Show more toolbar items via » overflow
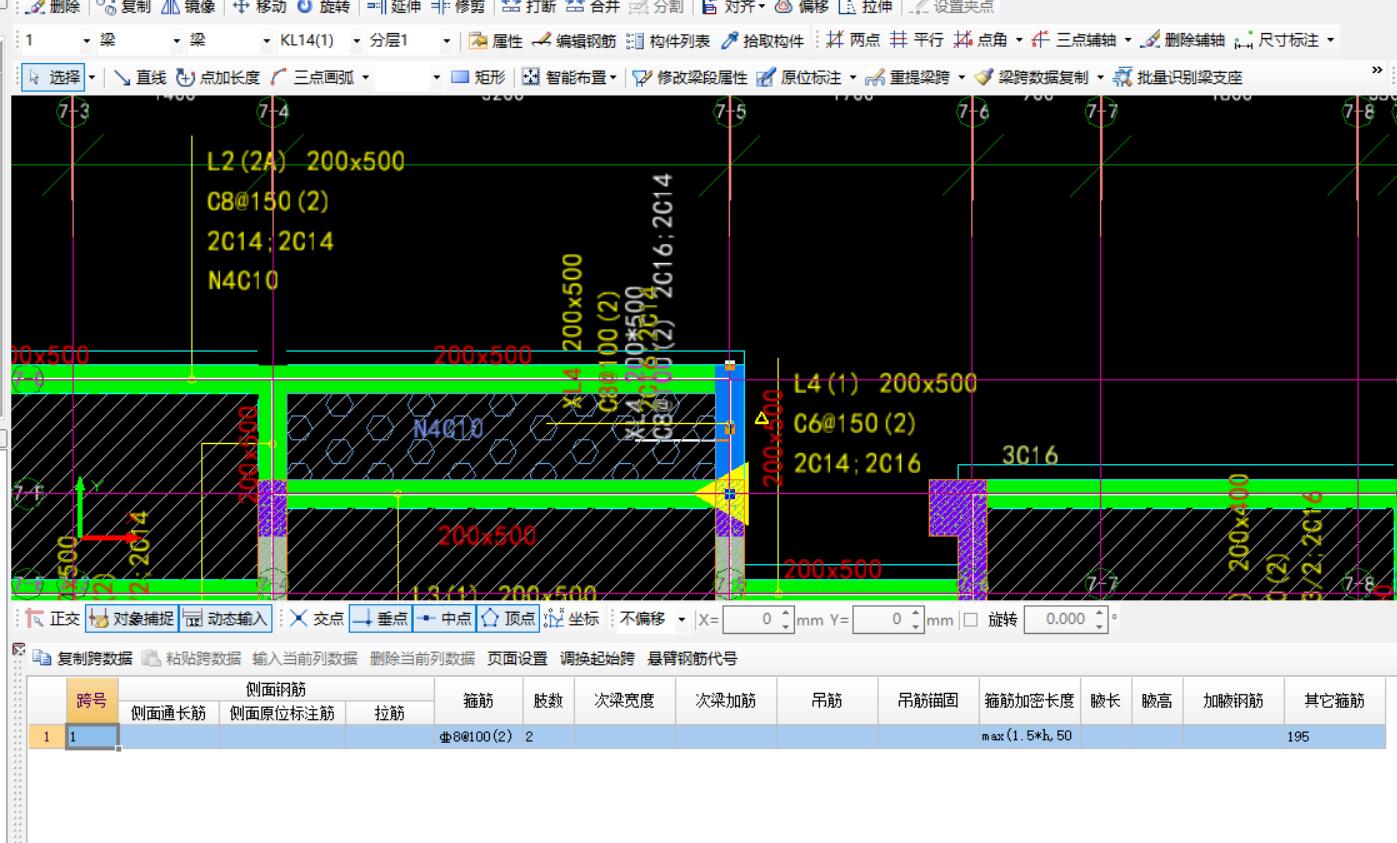Screen dimensions: 1397x843 point(1379,70)
